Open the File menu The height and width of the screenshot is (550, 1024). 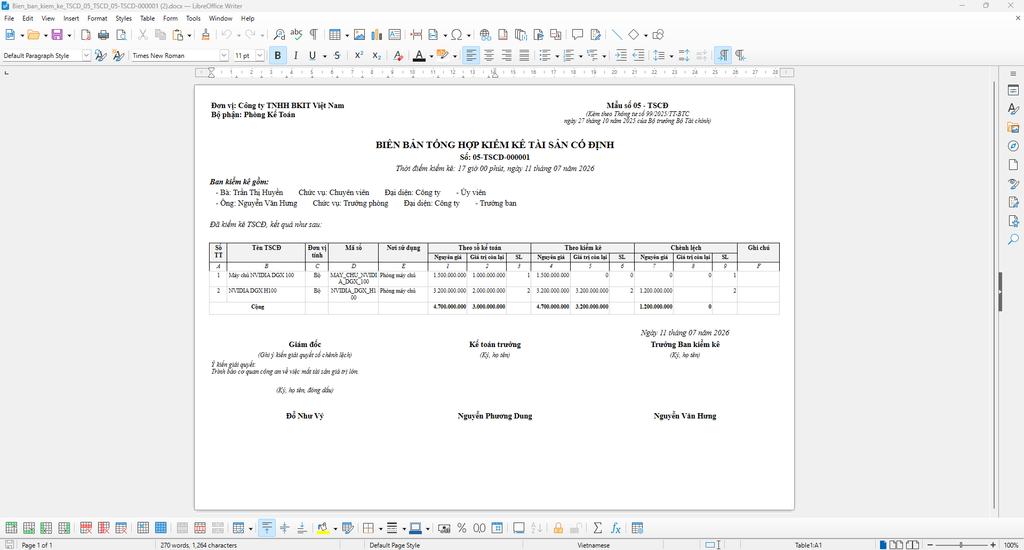9,18
